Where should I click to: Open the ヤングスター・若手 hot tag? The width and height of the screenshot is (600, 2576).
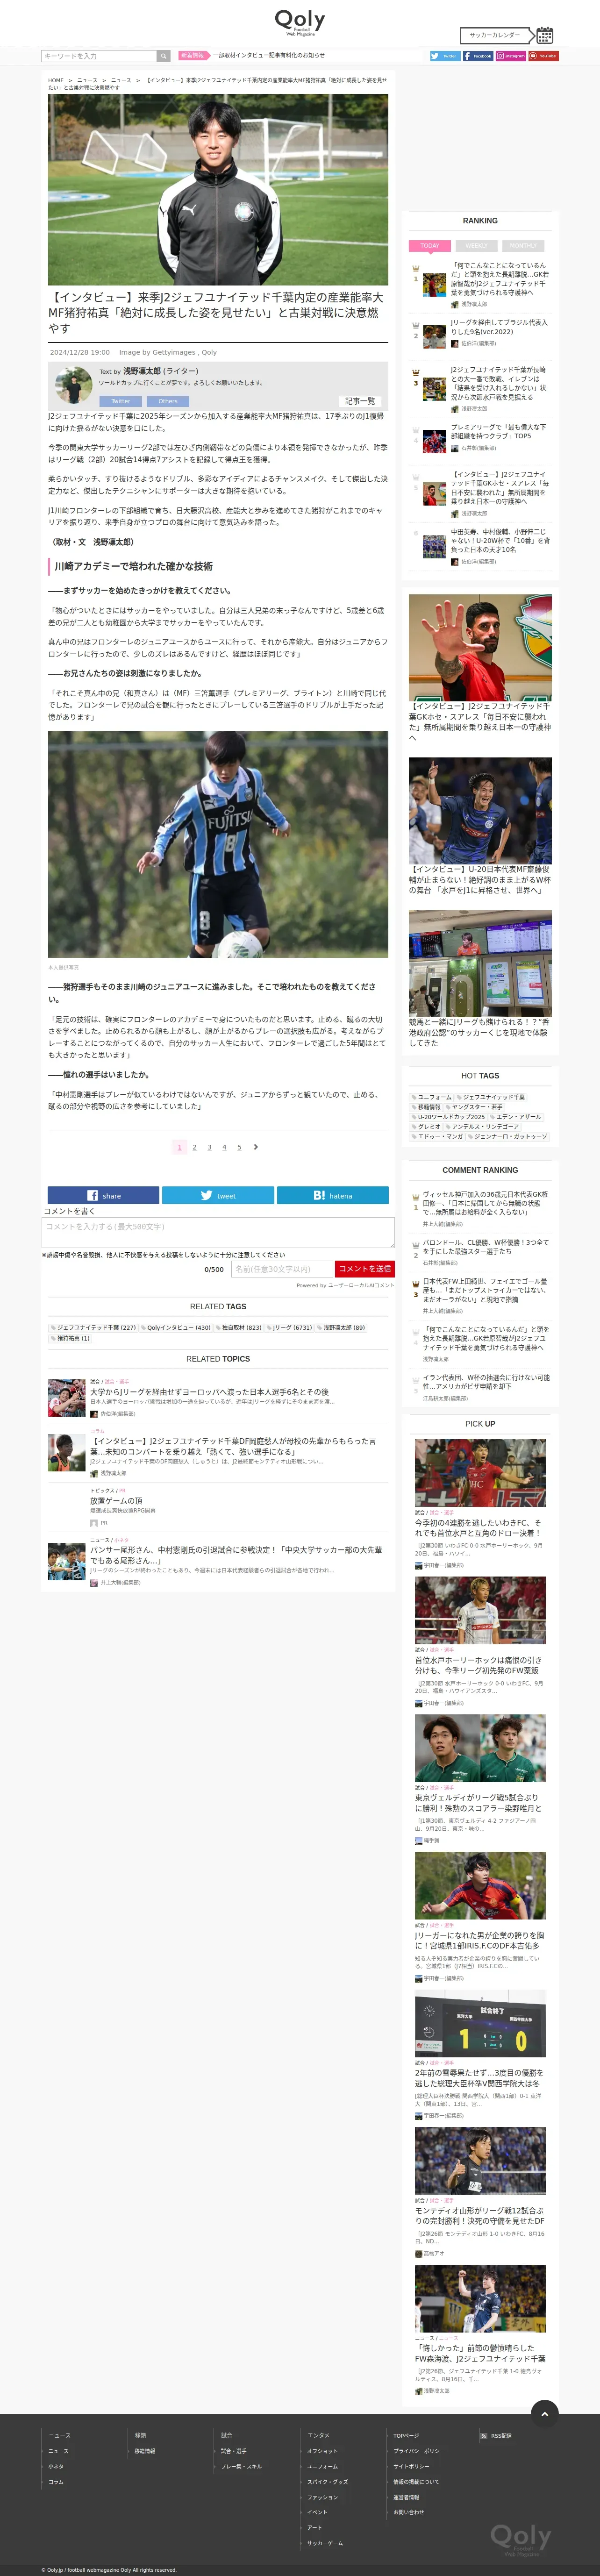(x=473, y=1107)
